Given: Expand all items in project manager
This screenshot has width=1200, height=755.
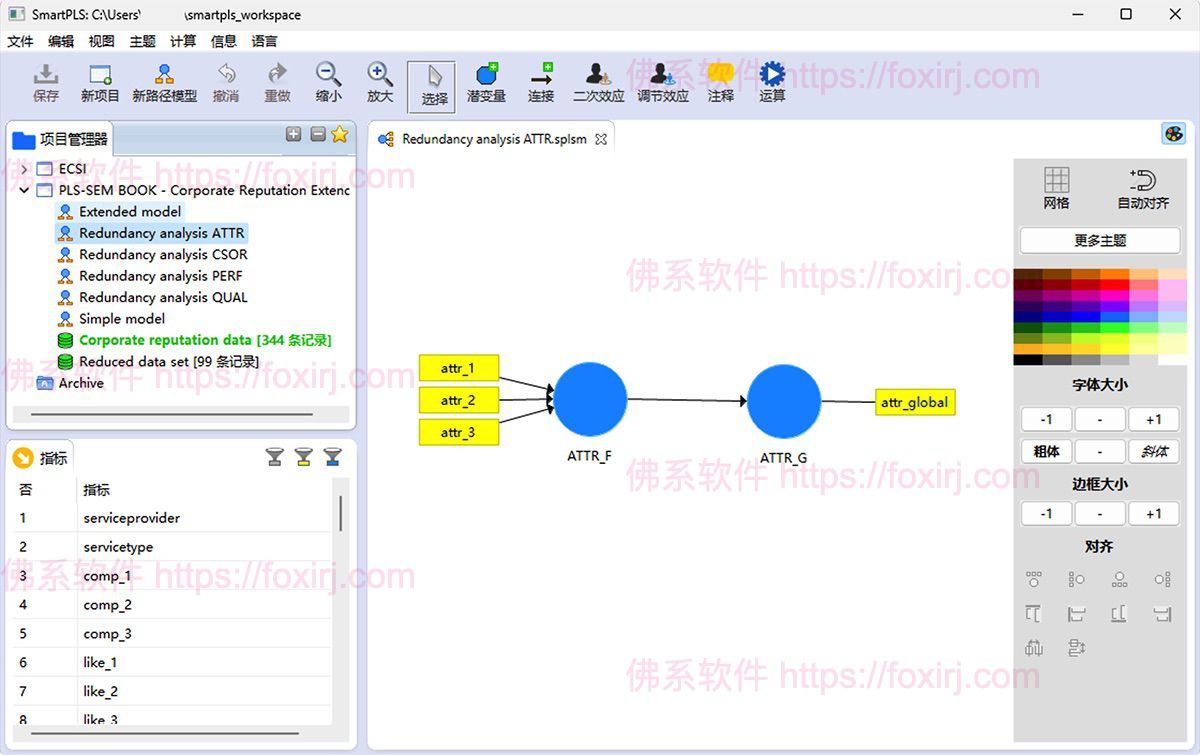Looking at the screenshot, I should (x=293, y=134).
